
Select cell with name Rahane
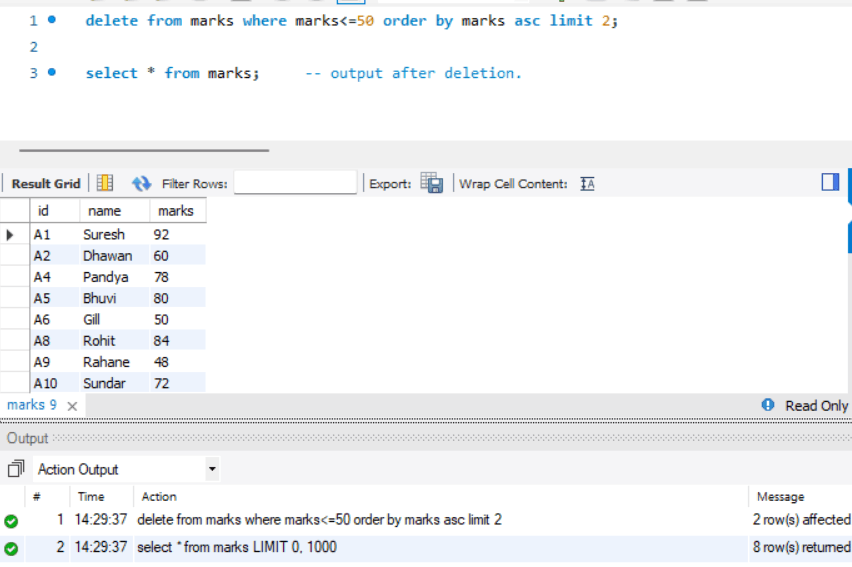115,362
